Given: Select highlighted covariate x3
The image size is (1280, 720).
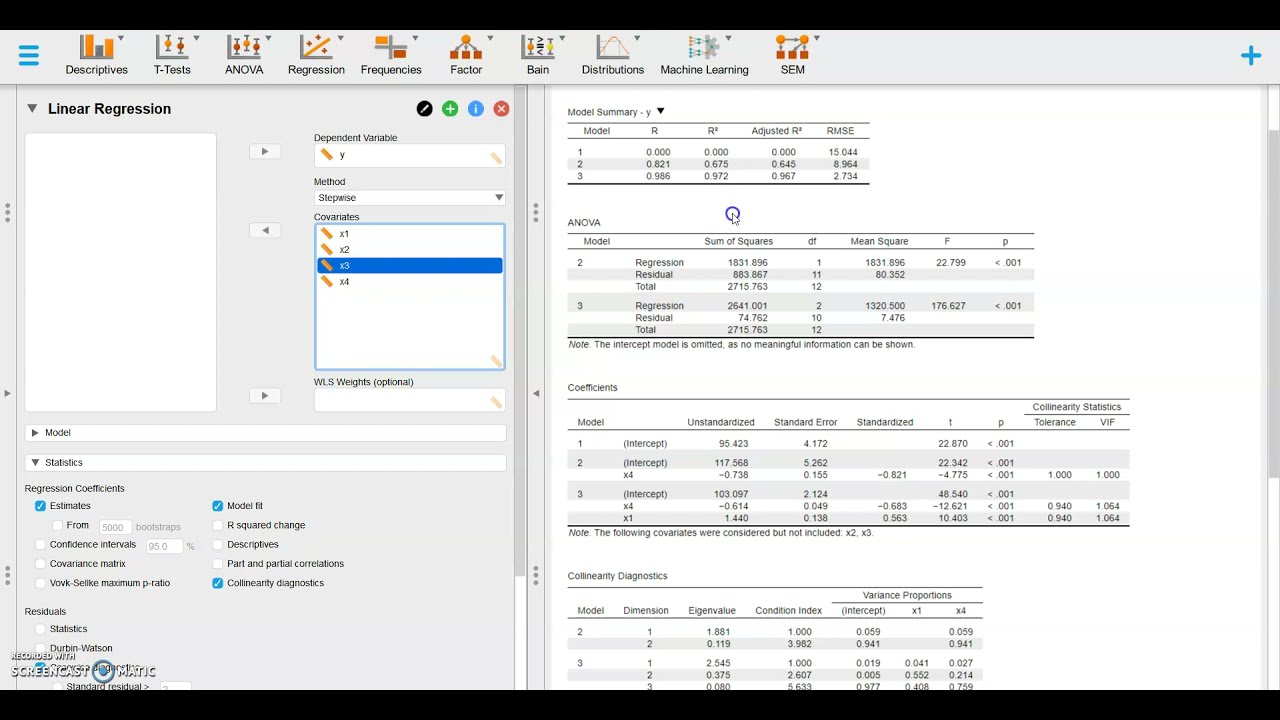Looking at the screenshot, I should pyautogui.click(x=410, y=266).
